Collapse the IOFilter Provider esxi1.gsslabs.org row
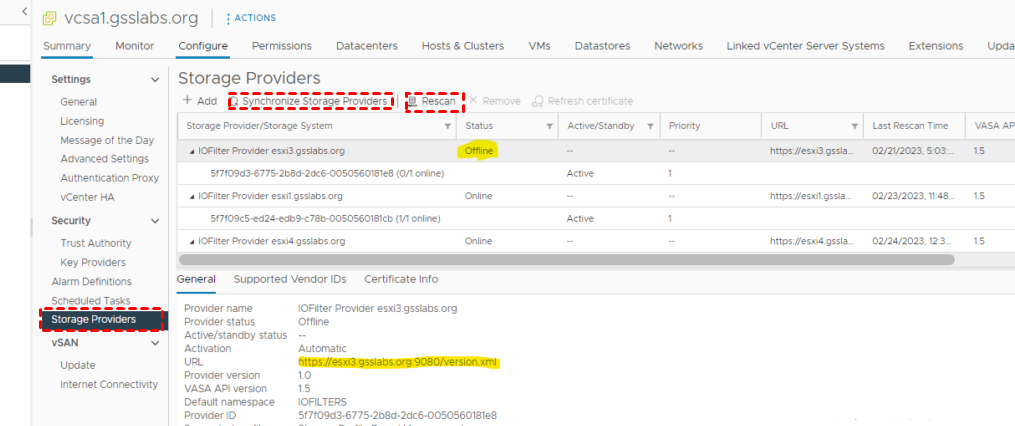This screenshot has height=426, width=1015. 192,196
